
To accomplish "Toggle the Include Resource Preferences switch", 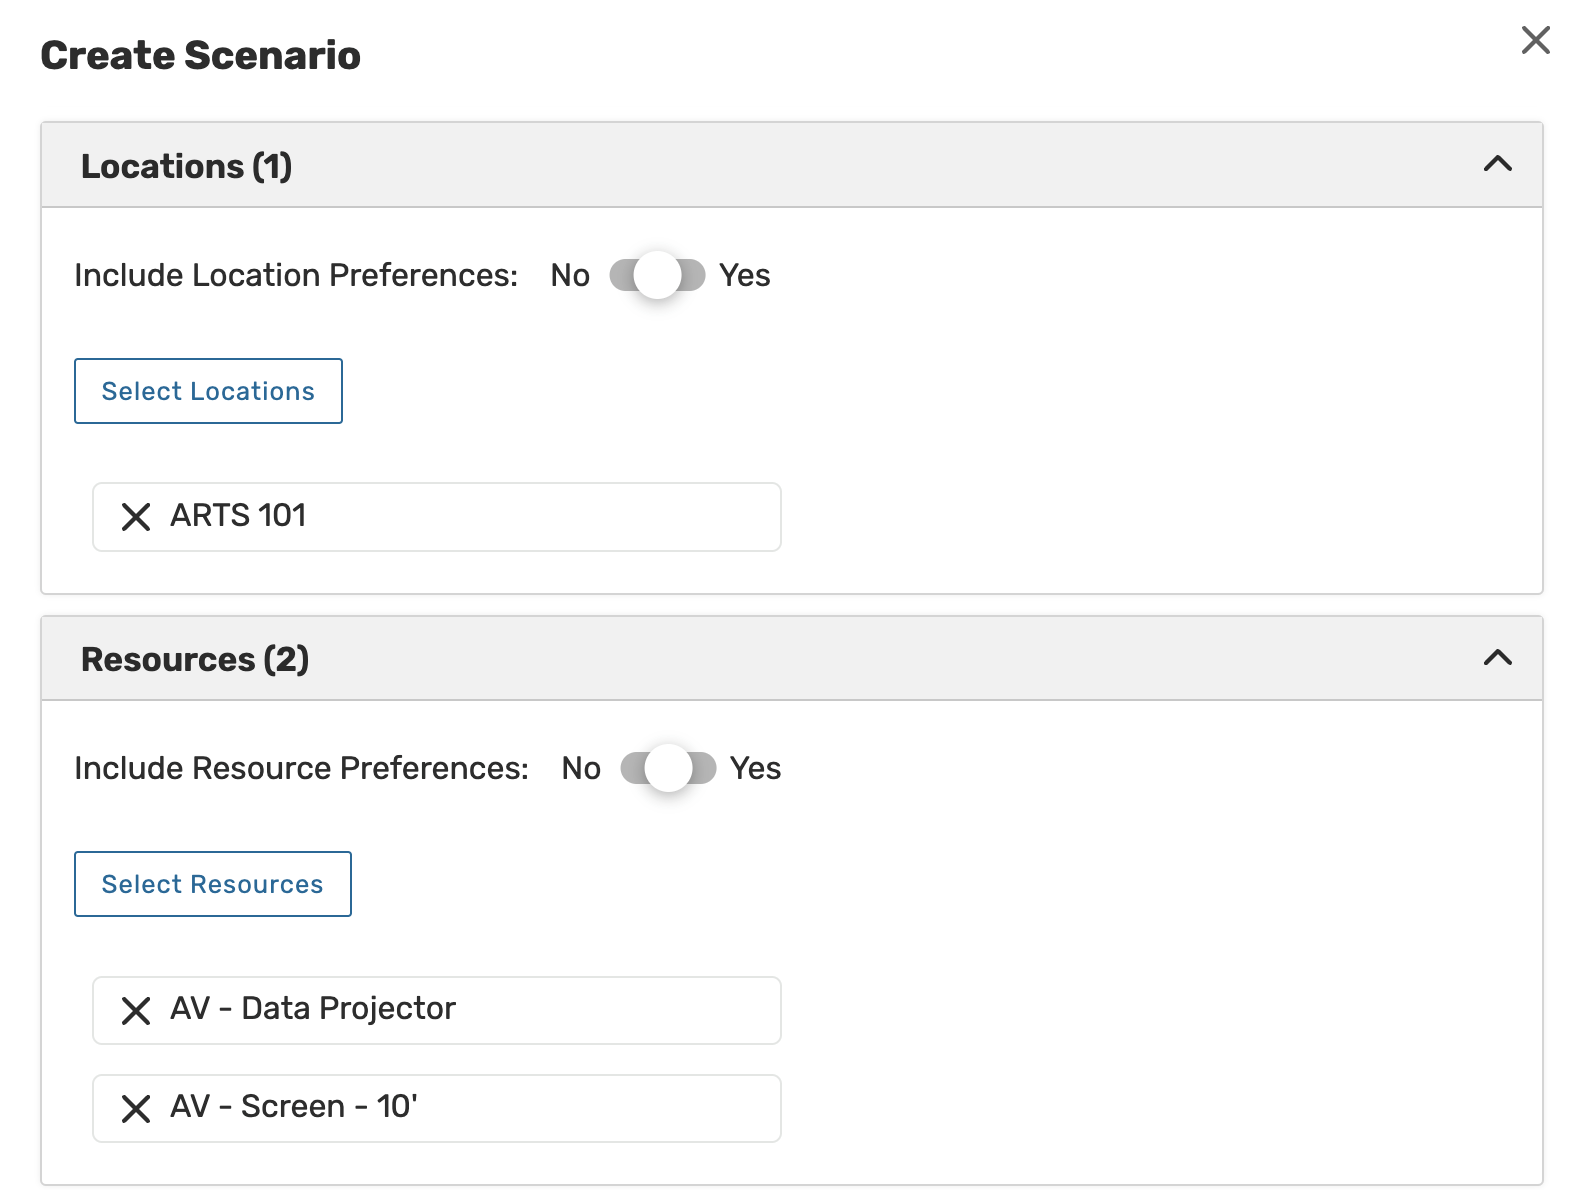I will [668, 768].
